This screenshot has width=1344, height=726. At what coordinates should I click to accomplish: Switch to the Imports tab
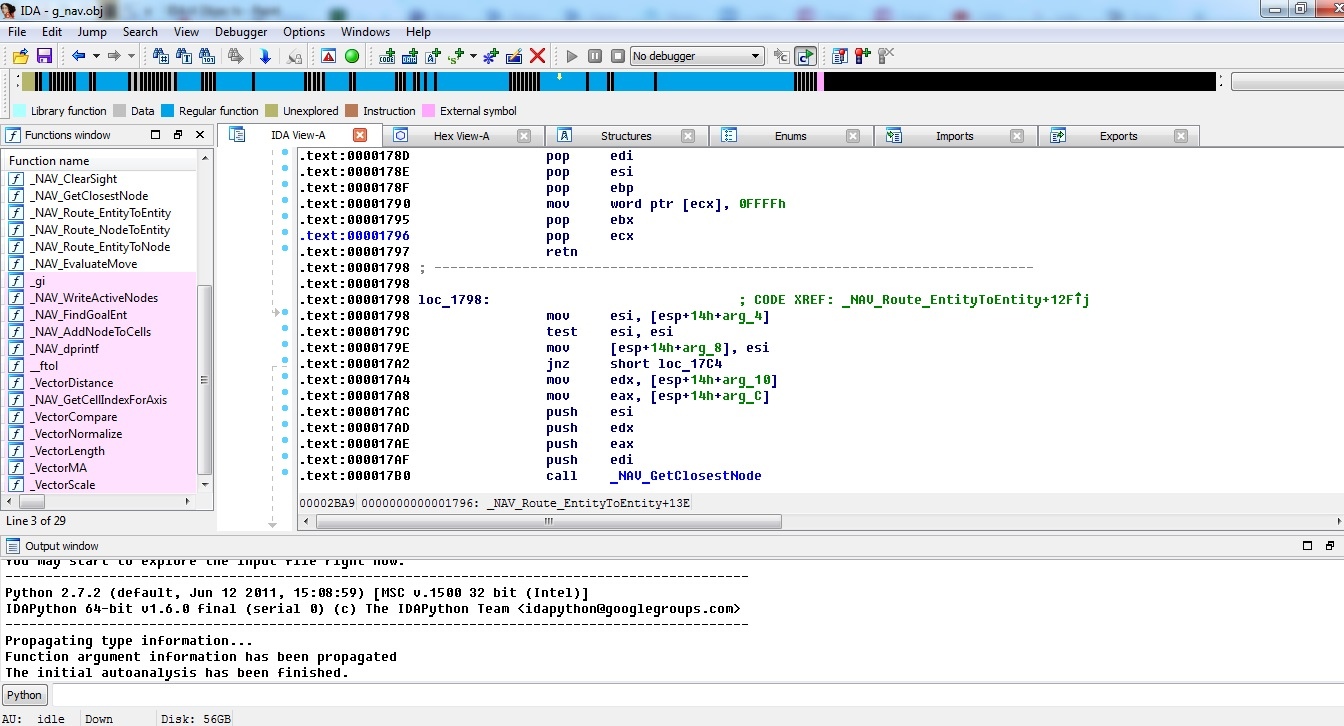954,136
